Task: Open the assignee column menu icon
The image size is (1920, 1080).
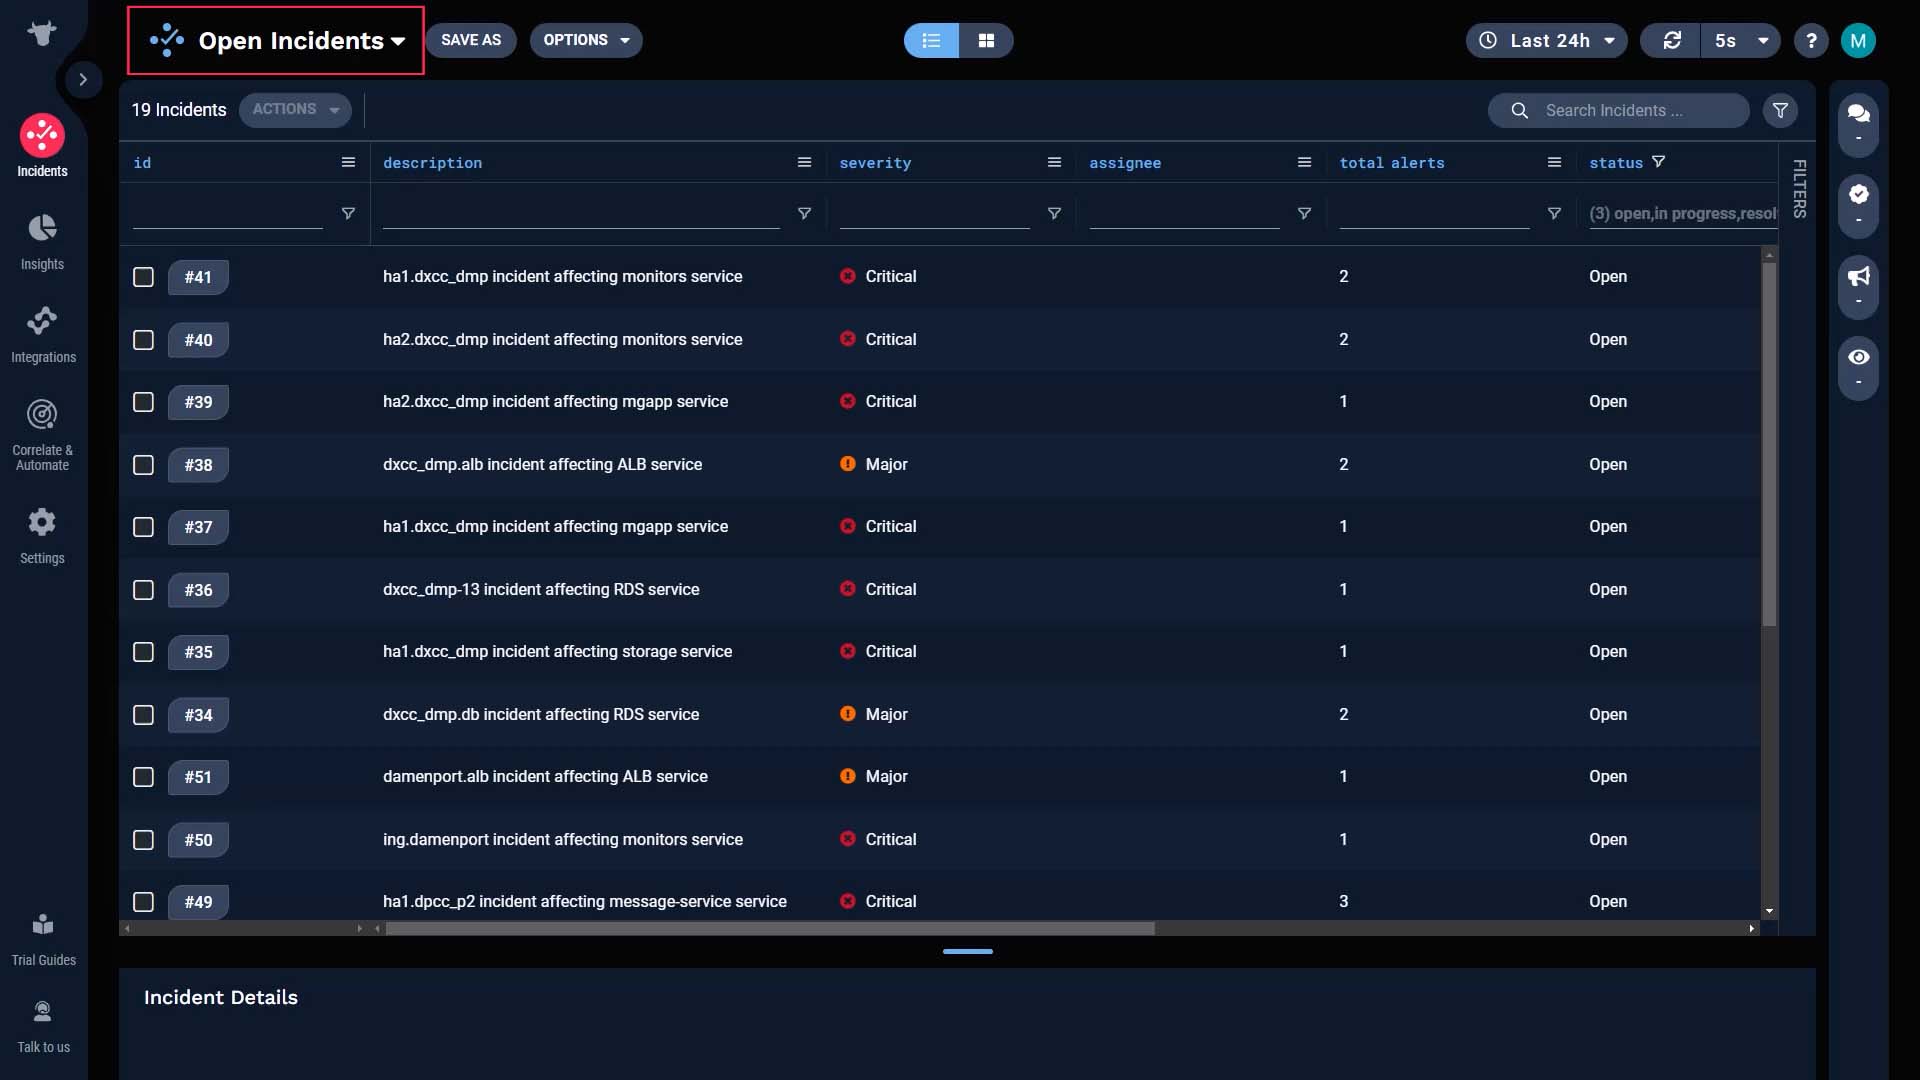Action: [x=1304, y=162]
